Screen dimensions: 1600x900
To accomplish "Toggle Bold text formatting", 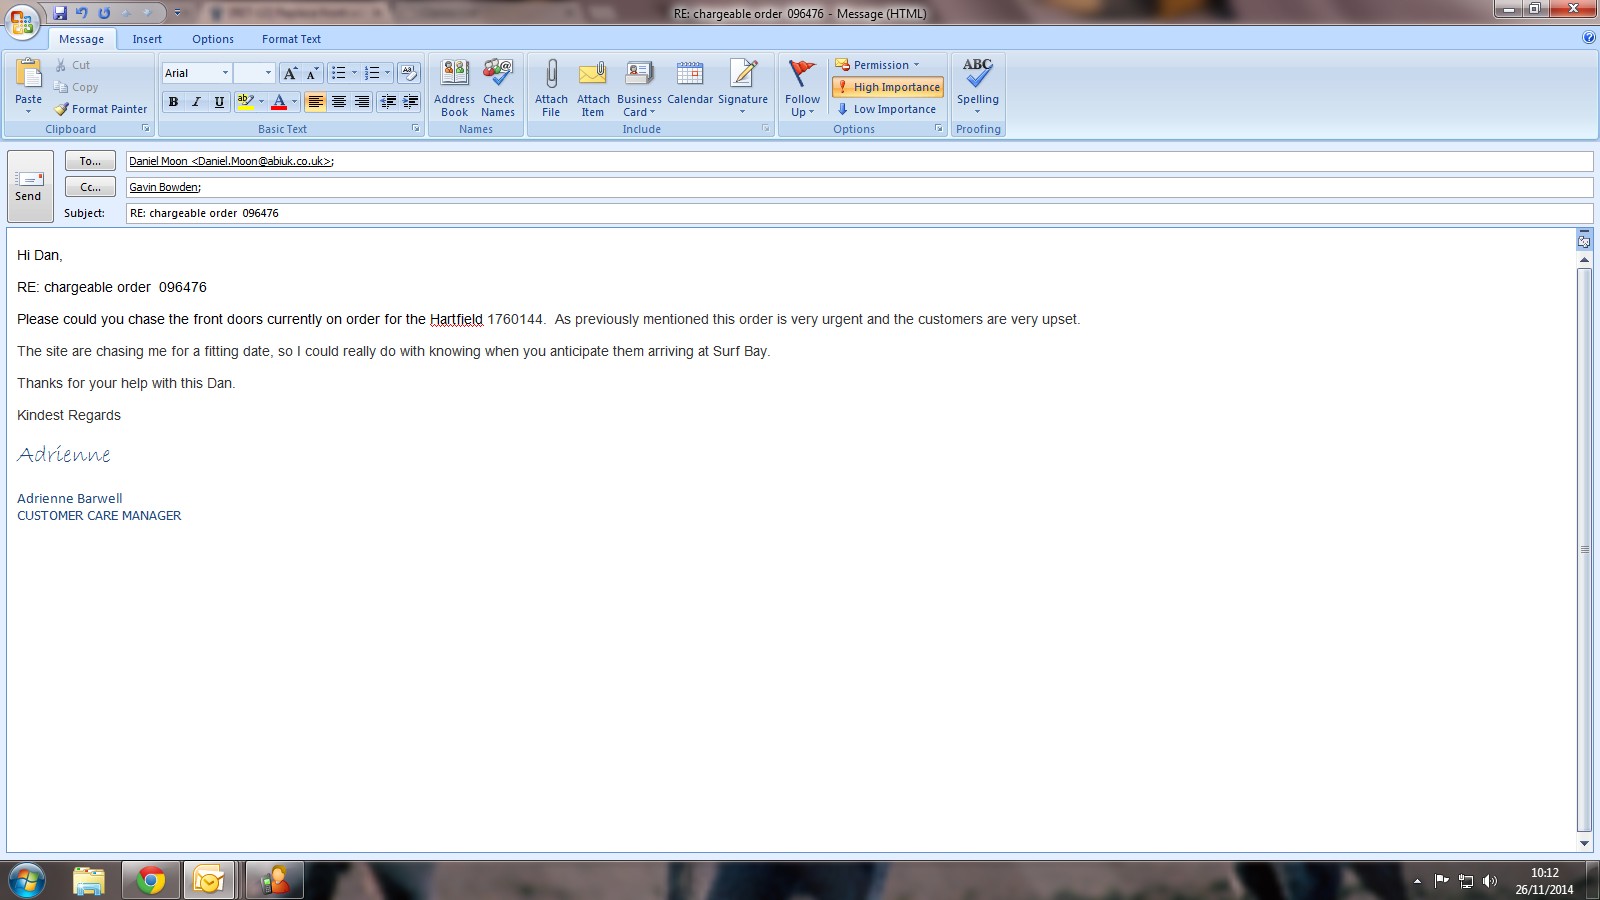I will [x=173, y=102].
